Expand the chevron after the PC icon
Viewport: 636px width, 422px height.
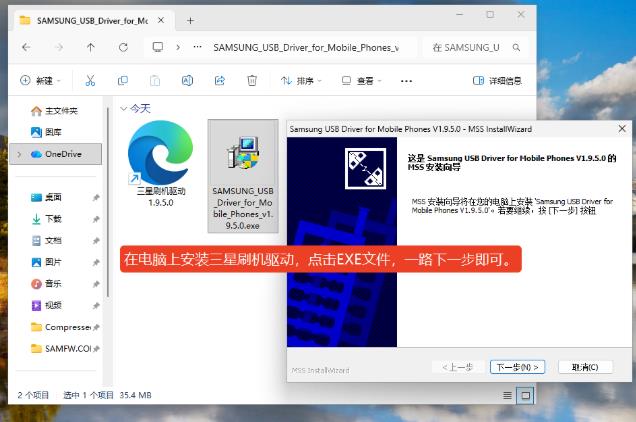(178, 47)
